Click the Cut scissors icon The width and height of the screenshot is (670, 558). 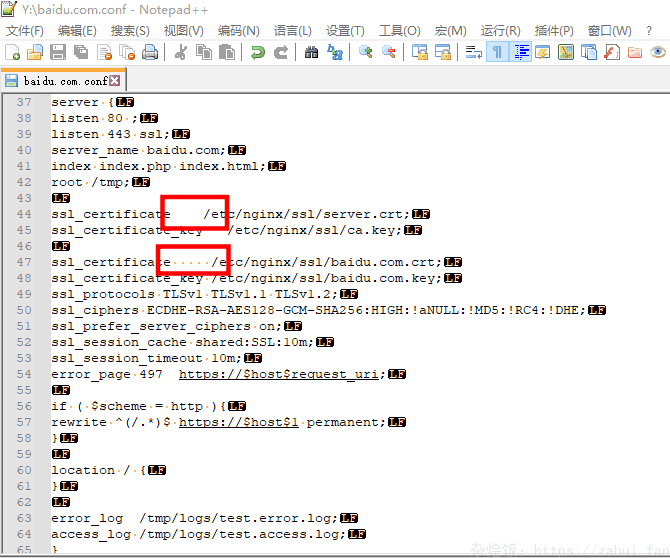tap(181, 52)
